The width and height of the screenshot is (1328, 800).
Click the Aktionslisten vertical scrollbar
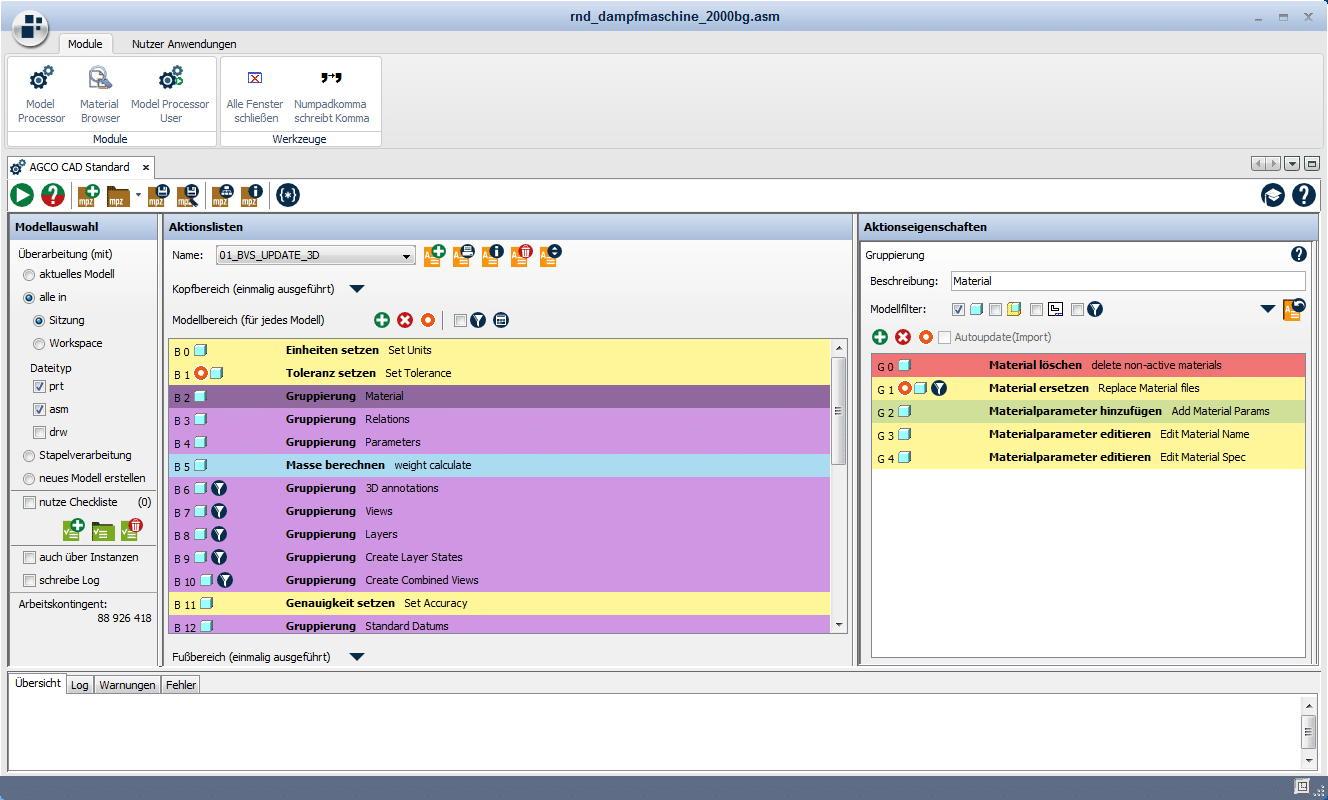(839, 486)
